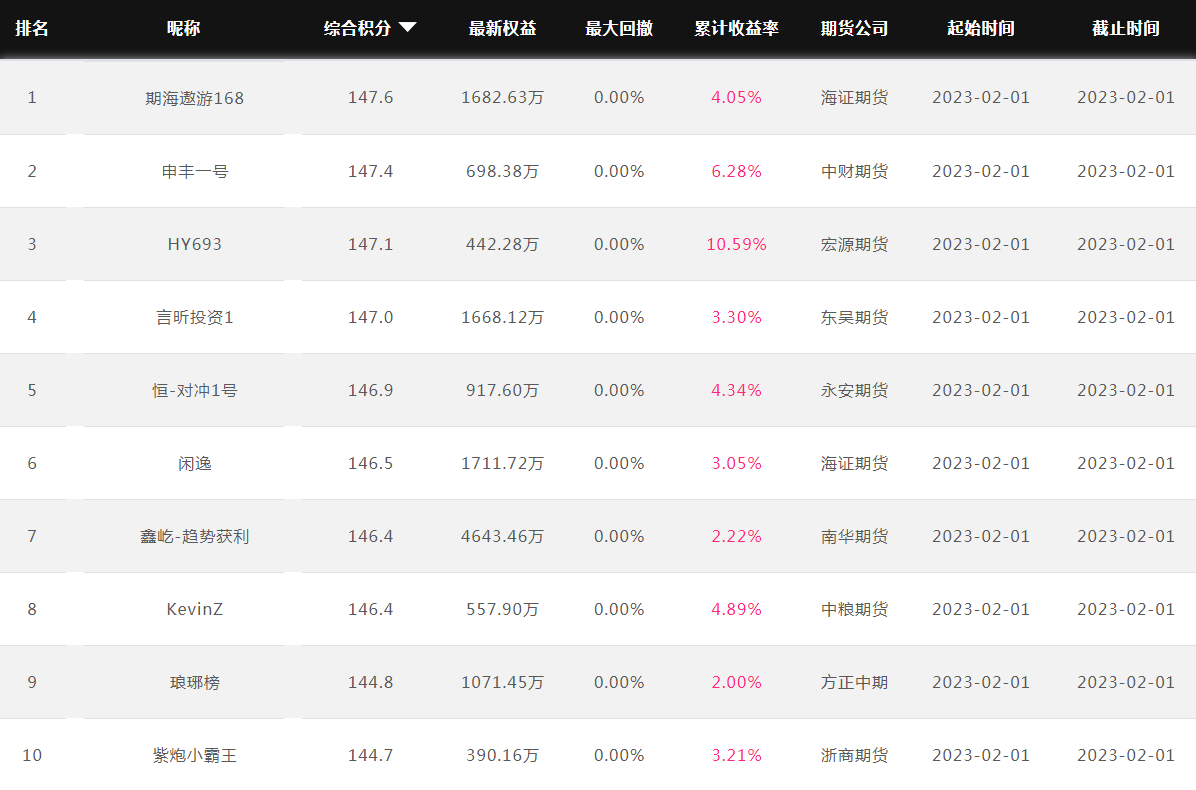Click futures company 东吴期货
Image resolution: width=1196 pixels, height=790 pixels.
[854, 317]
